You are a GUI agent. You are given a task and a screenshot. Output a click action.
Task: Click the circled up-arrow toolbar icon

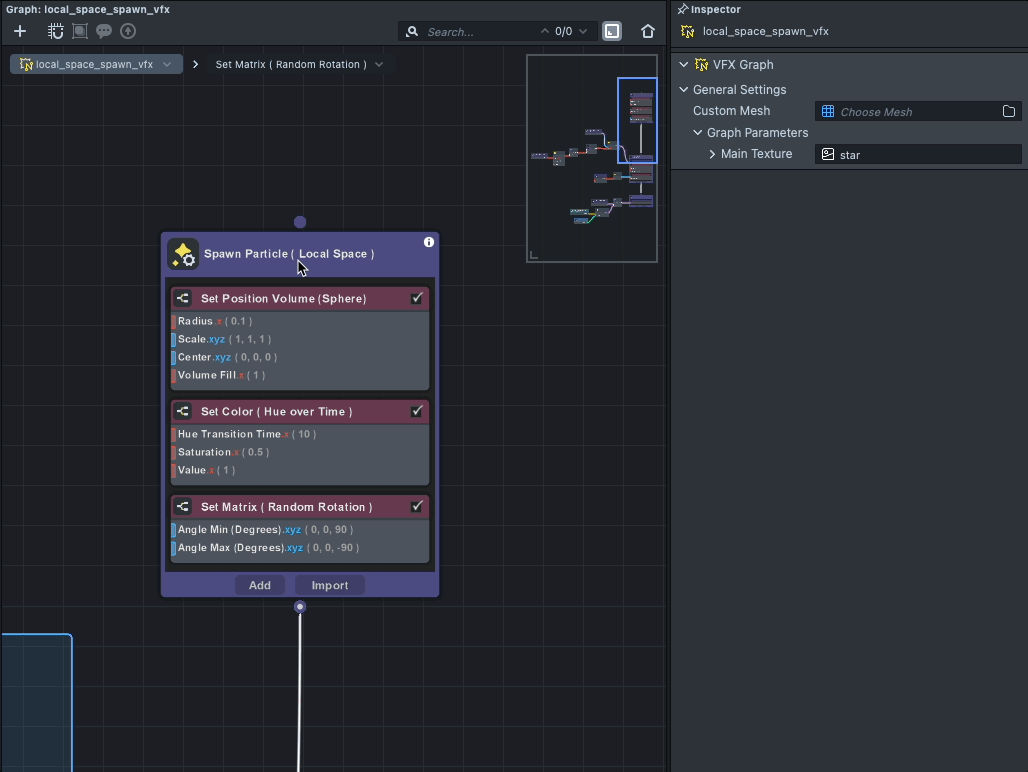(128, 31)
